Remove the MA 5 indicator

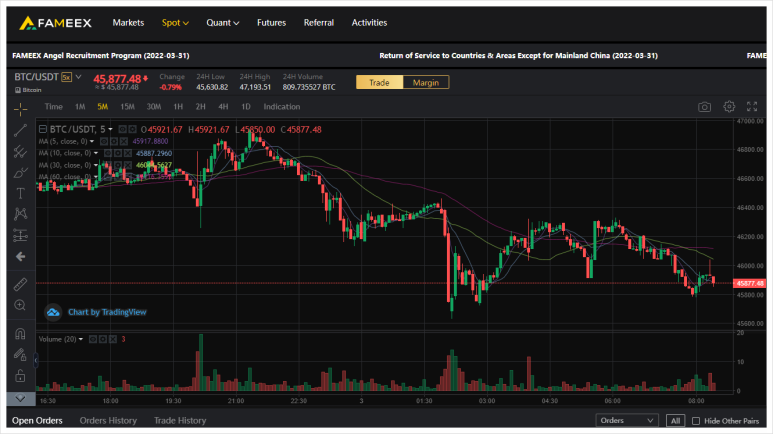coord(124,141)
